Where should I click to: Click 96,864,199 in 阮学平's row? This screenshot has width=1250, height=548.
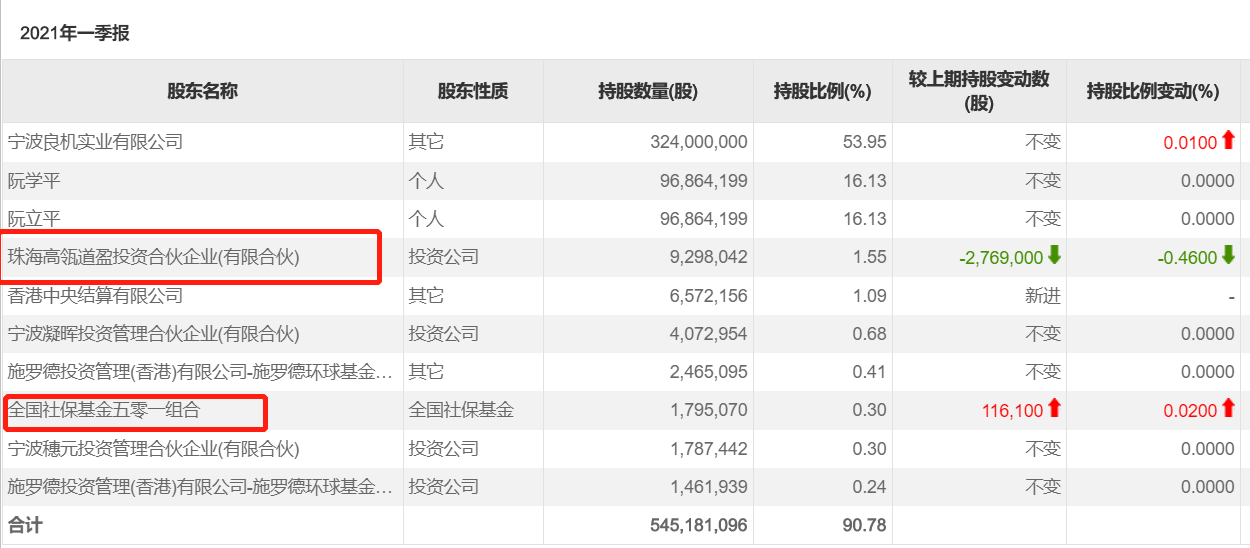(703, 181)
